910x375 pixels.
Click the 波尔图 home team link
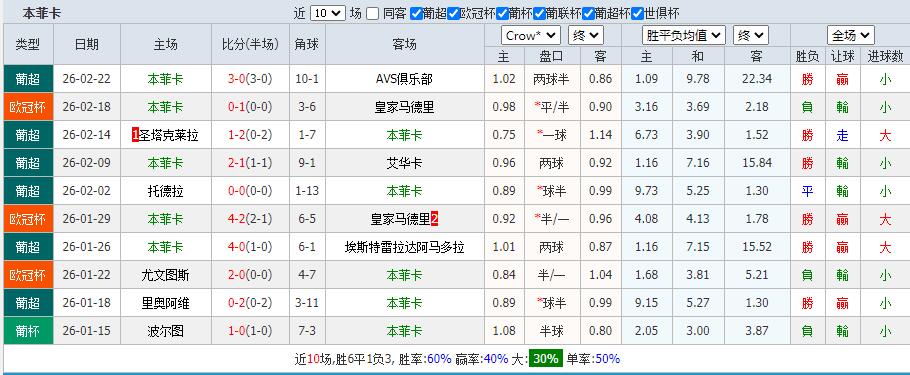click(x=166, y=331)
